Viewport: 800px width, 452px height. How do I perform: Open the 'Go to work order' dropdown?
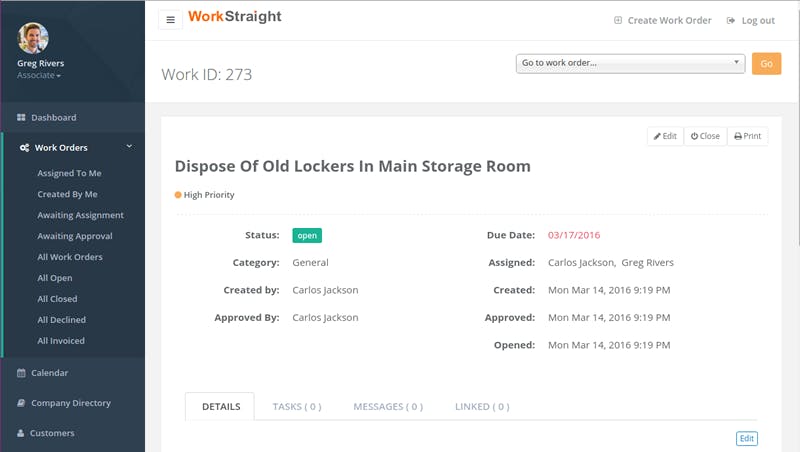point(631,63)
